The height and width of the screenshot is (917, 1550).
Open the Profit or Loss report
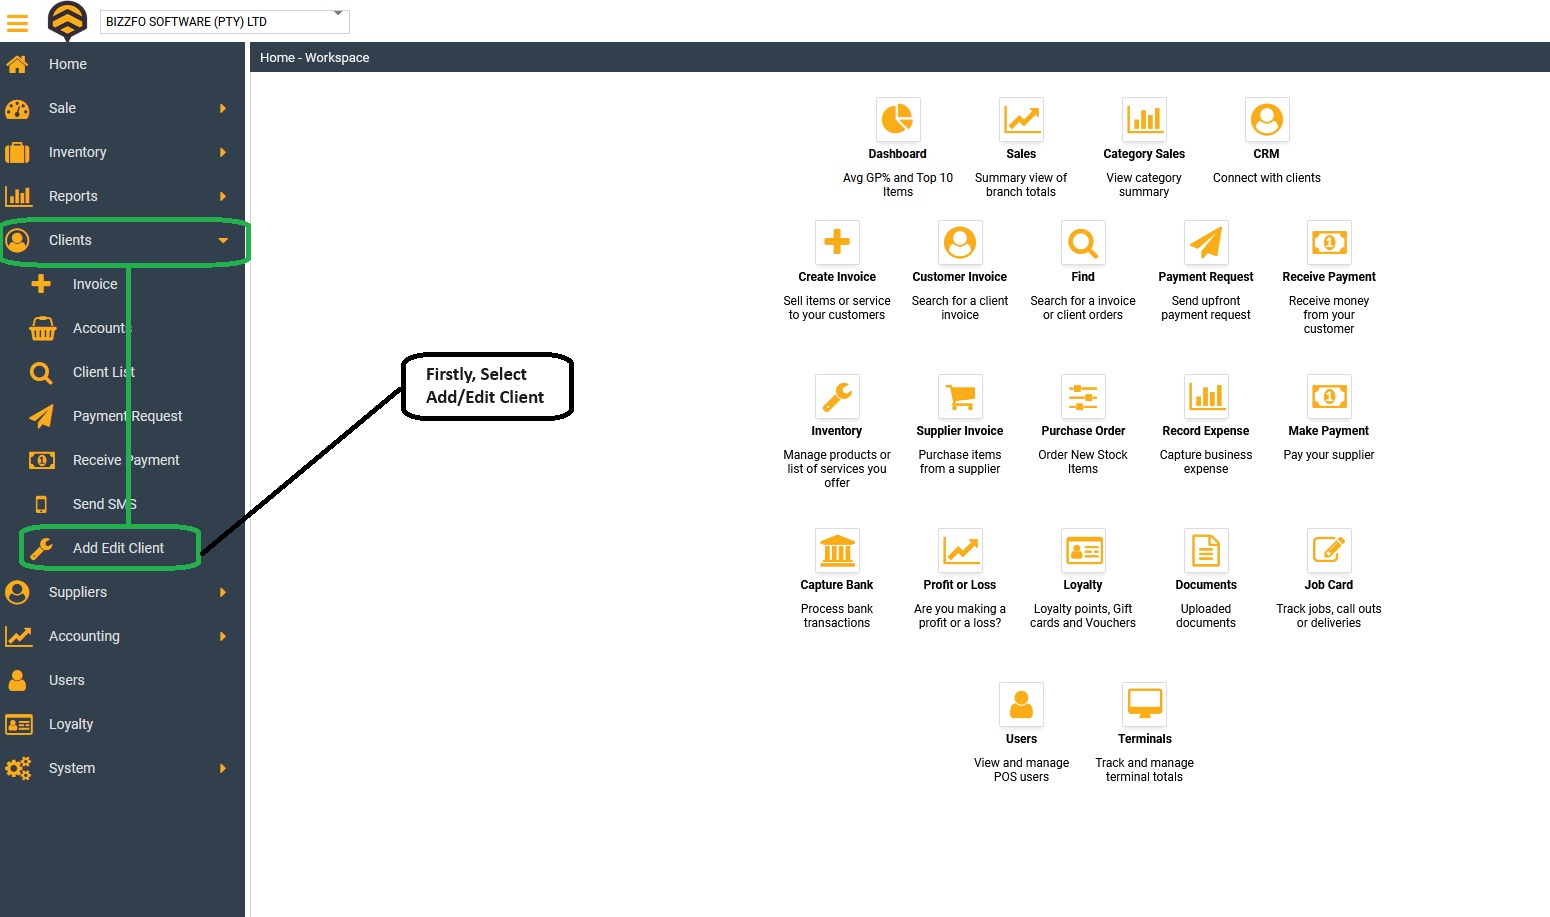click(959, 550)
